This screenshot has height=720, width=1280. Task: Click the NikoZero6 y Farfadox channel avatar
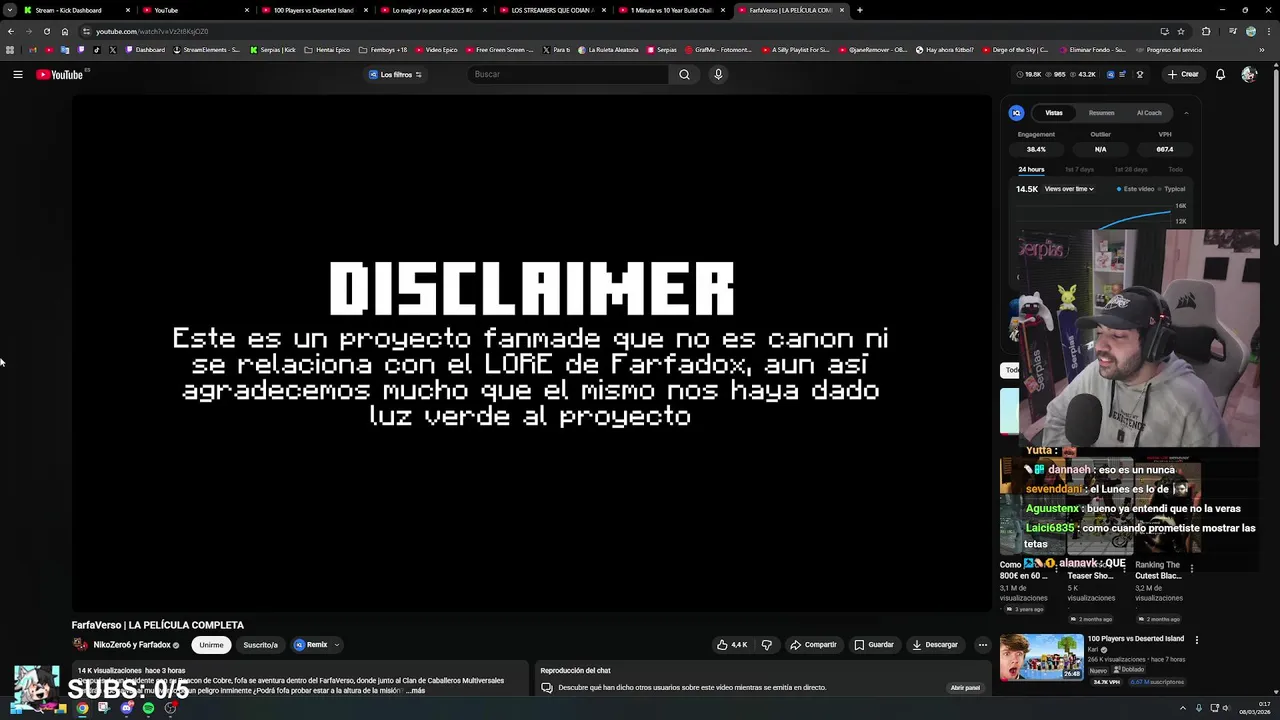point(79,645)
